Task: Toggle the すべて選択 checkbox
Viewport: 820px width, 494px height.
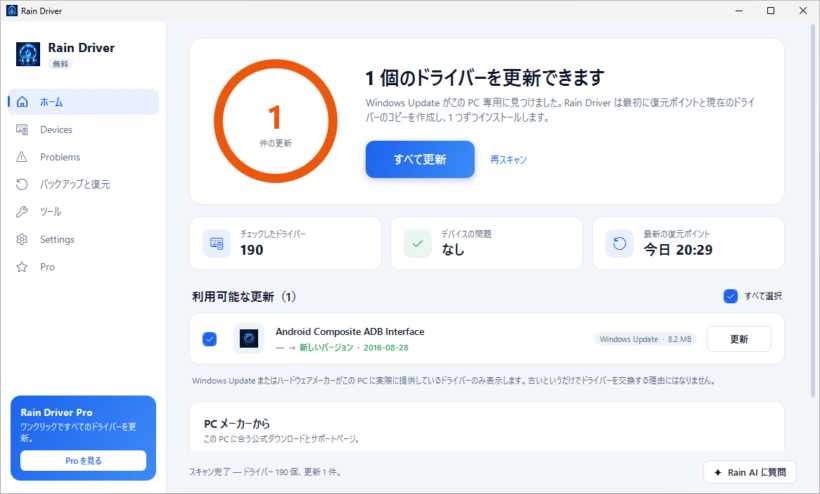Action: [x=731, y=296]
